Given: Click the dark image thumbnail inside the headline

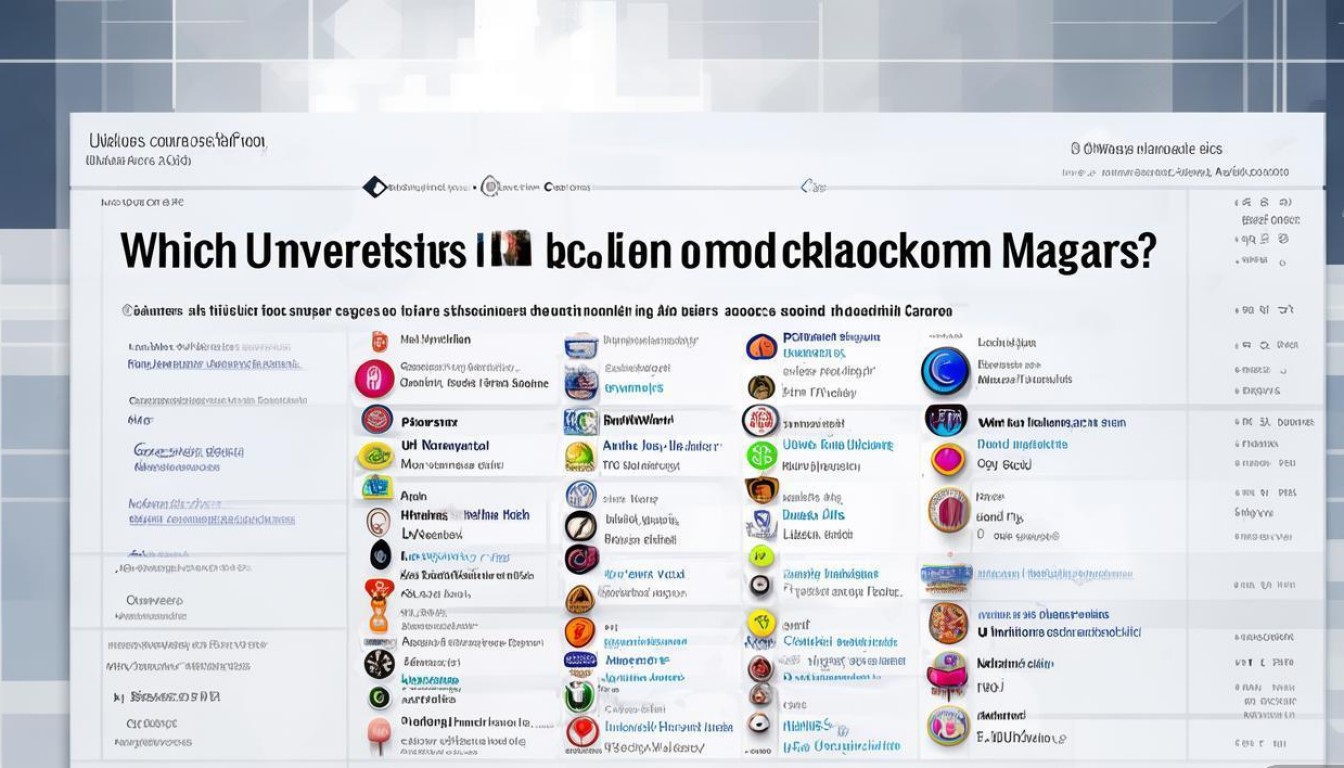Looking at the screenshot, I should pyautogui.click(x=515, y=249).
